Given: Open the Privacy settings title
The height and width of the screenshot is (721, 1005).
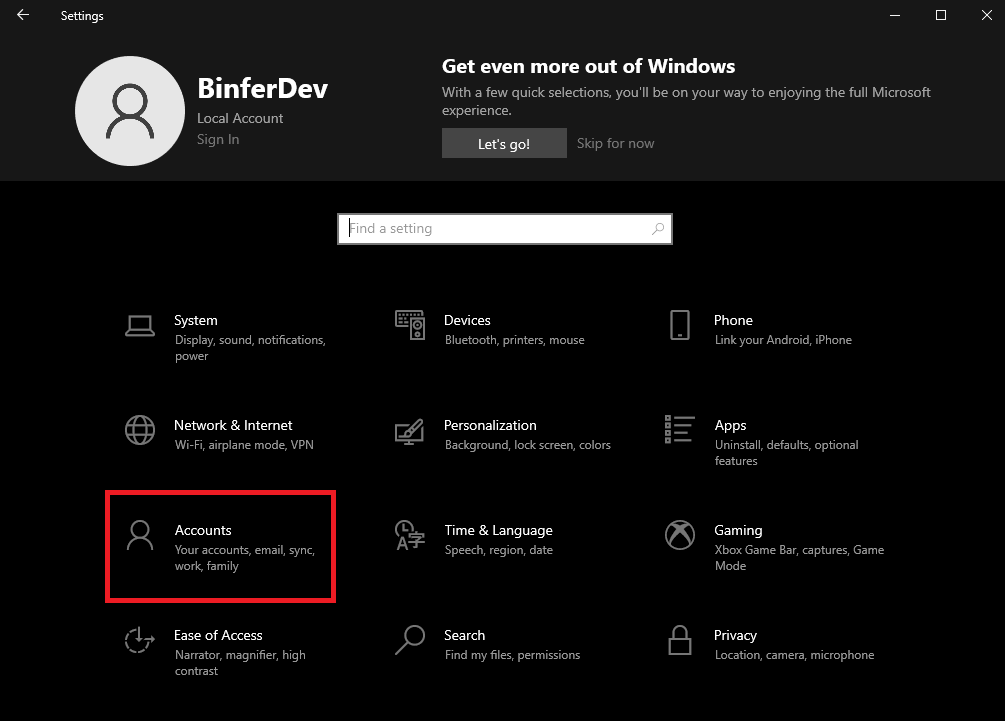Looking at the screenshot, I should [735, 636].
